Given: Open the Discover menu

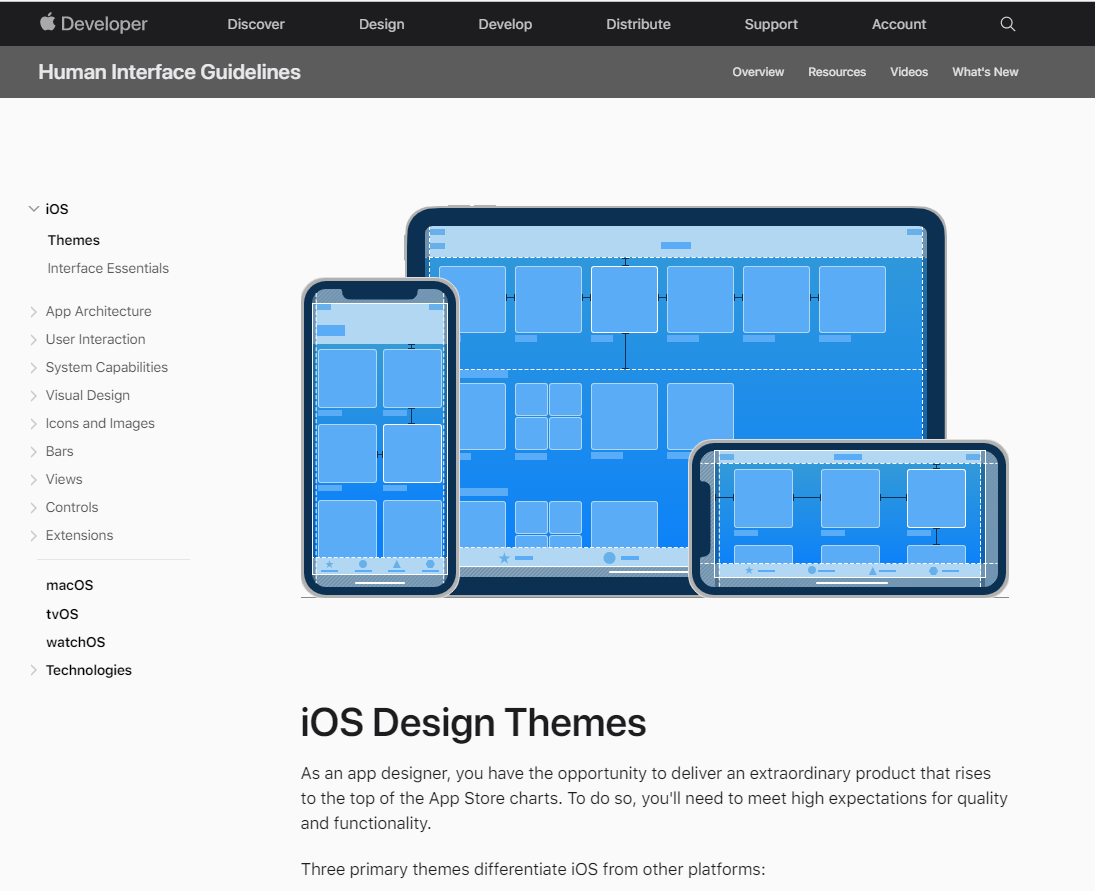Looking at the screenshot, I should [x=256, y=24].
